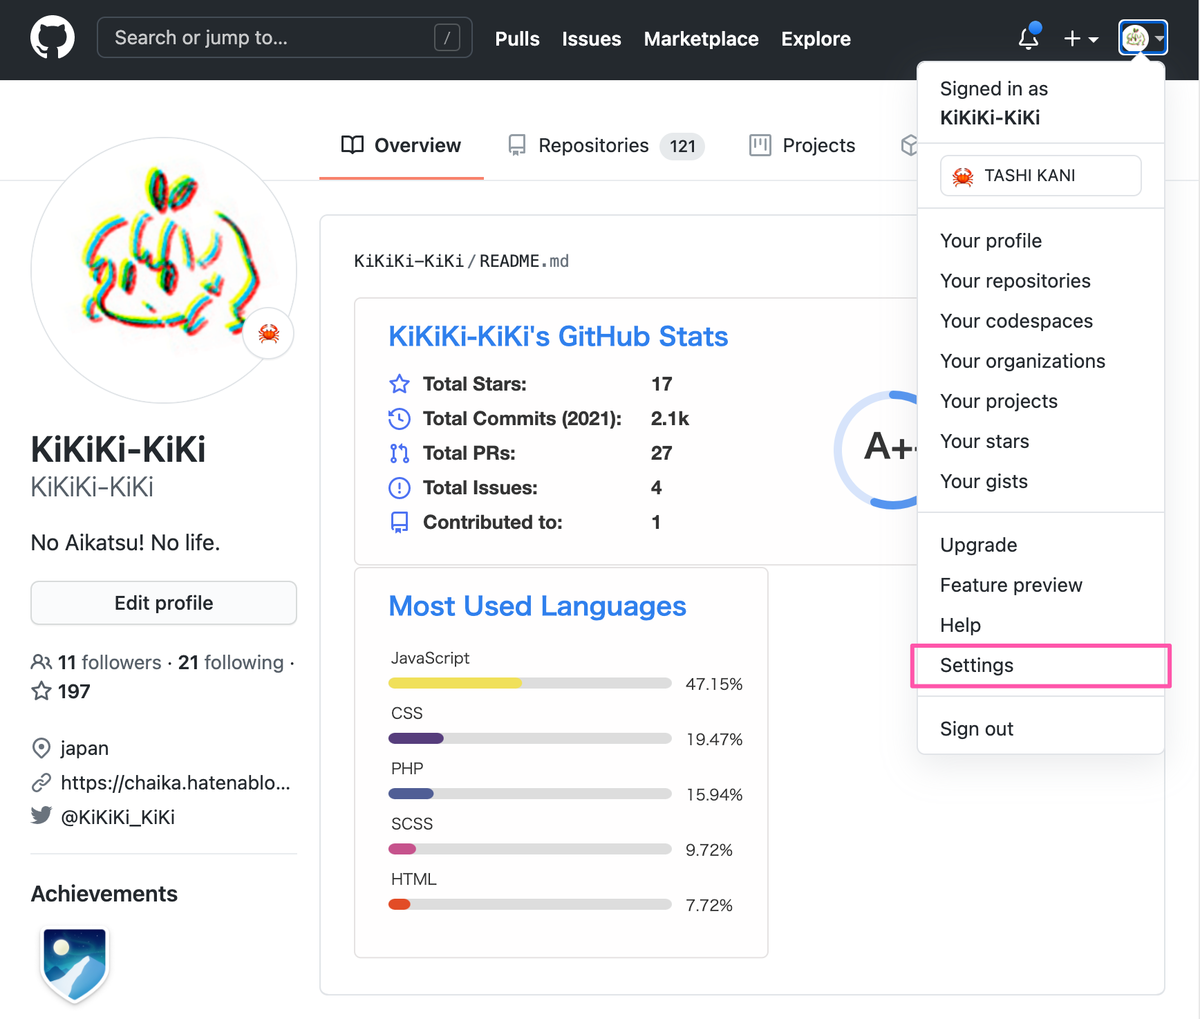
Task: Click the large profile avatar image
Action: (164, 270)
